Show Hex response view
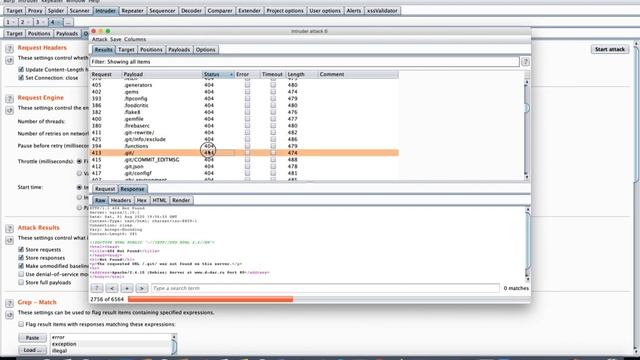640x360 pixels. pyautogui.click(x=142, y=200)
